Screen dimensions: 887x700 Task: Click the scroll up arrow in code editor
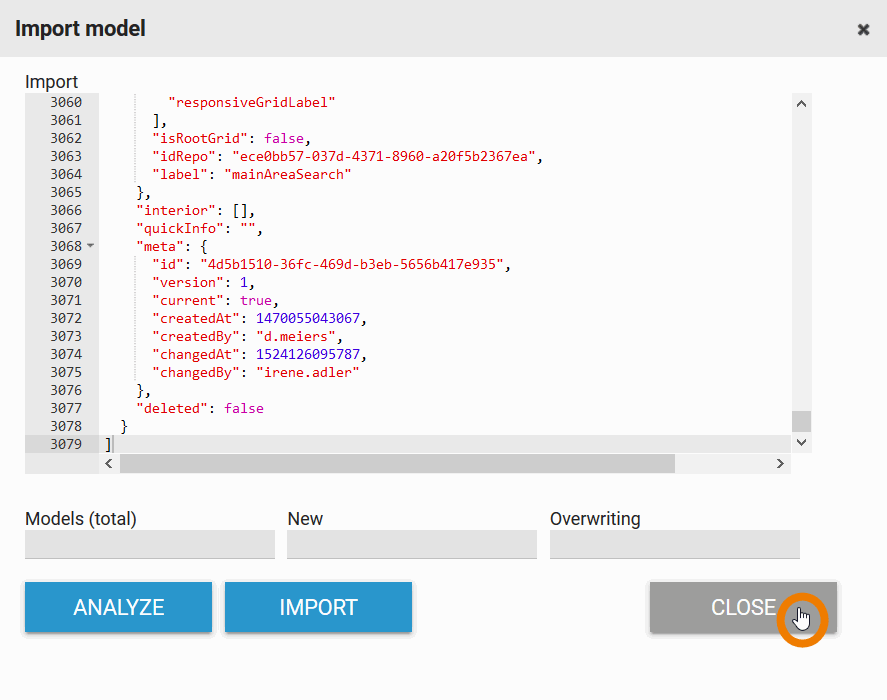[801, 103]
